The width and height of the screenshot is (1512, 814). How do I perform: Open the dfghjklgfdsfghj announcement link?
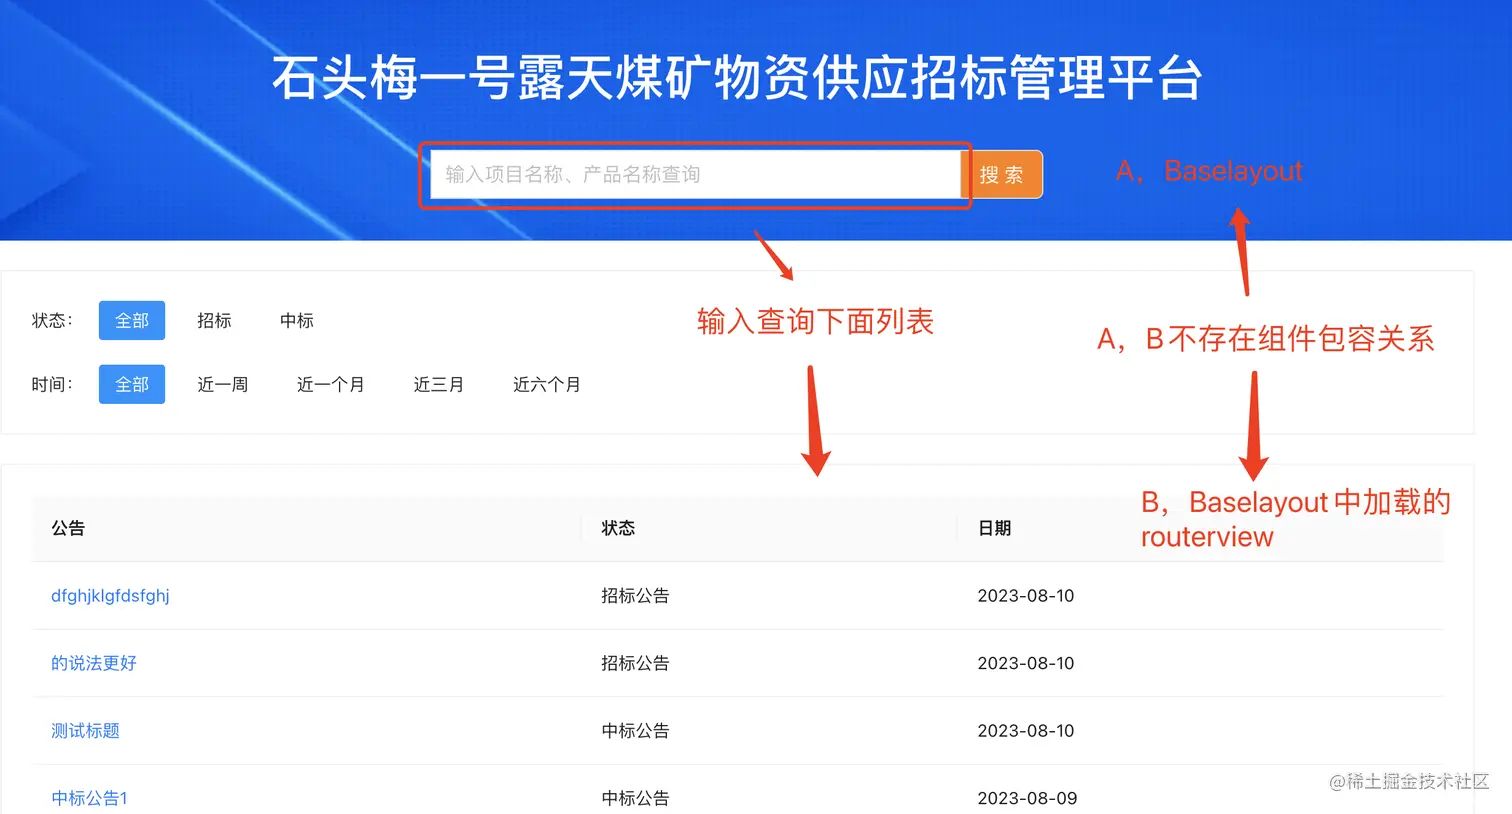[x=110, y=596]
